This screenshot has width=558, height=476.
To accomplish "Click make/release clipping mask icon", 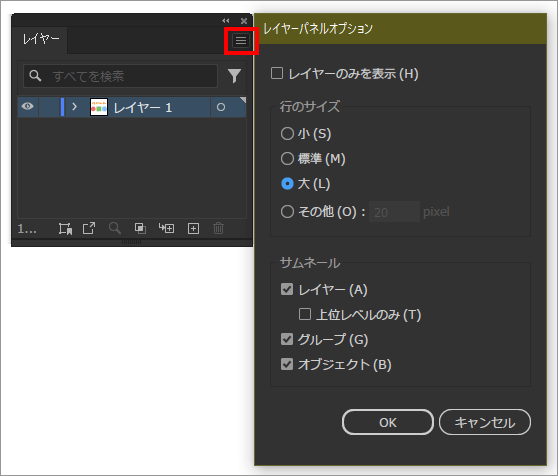I will pyautogui.click(x=140, y=228).
